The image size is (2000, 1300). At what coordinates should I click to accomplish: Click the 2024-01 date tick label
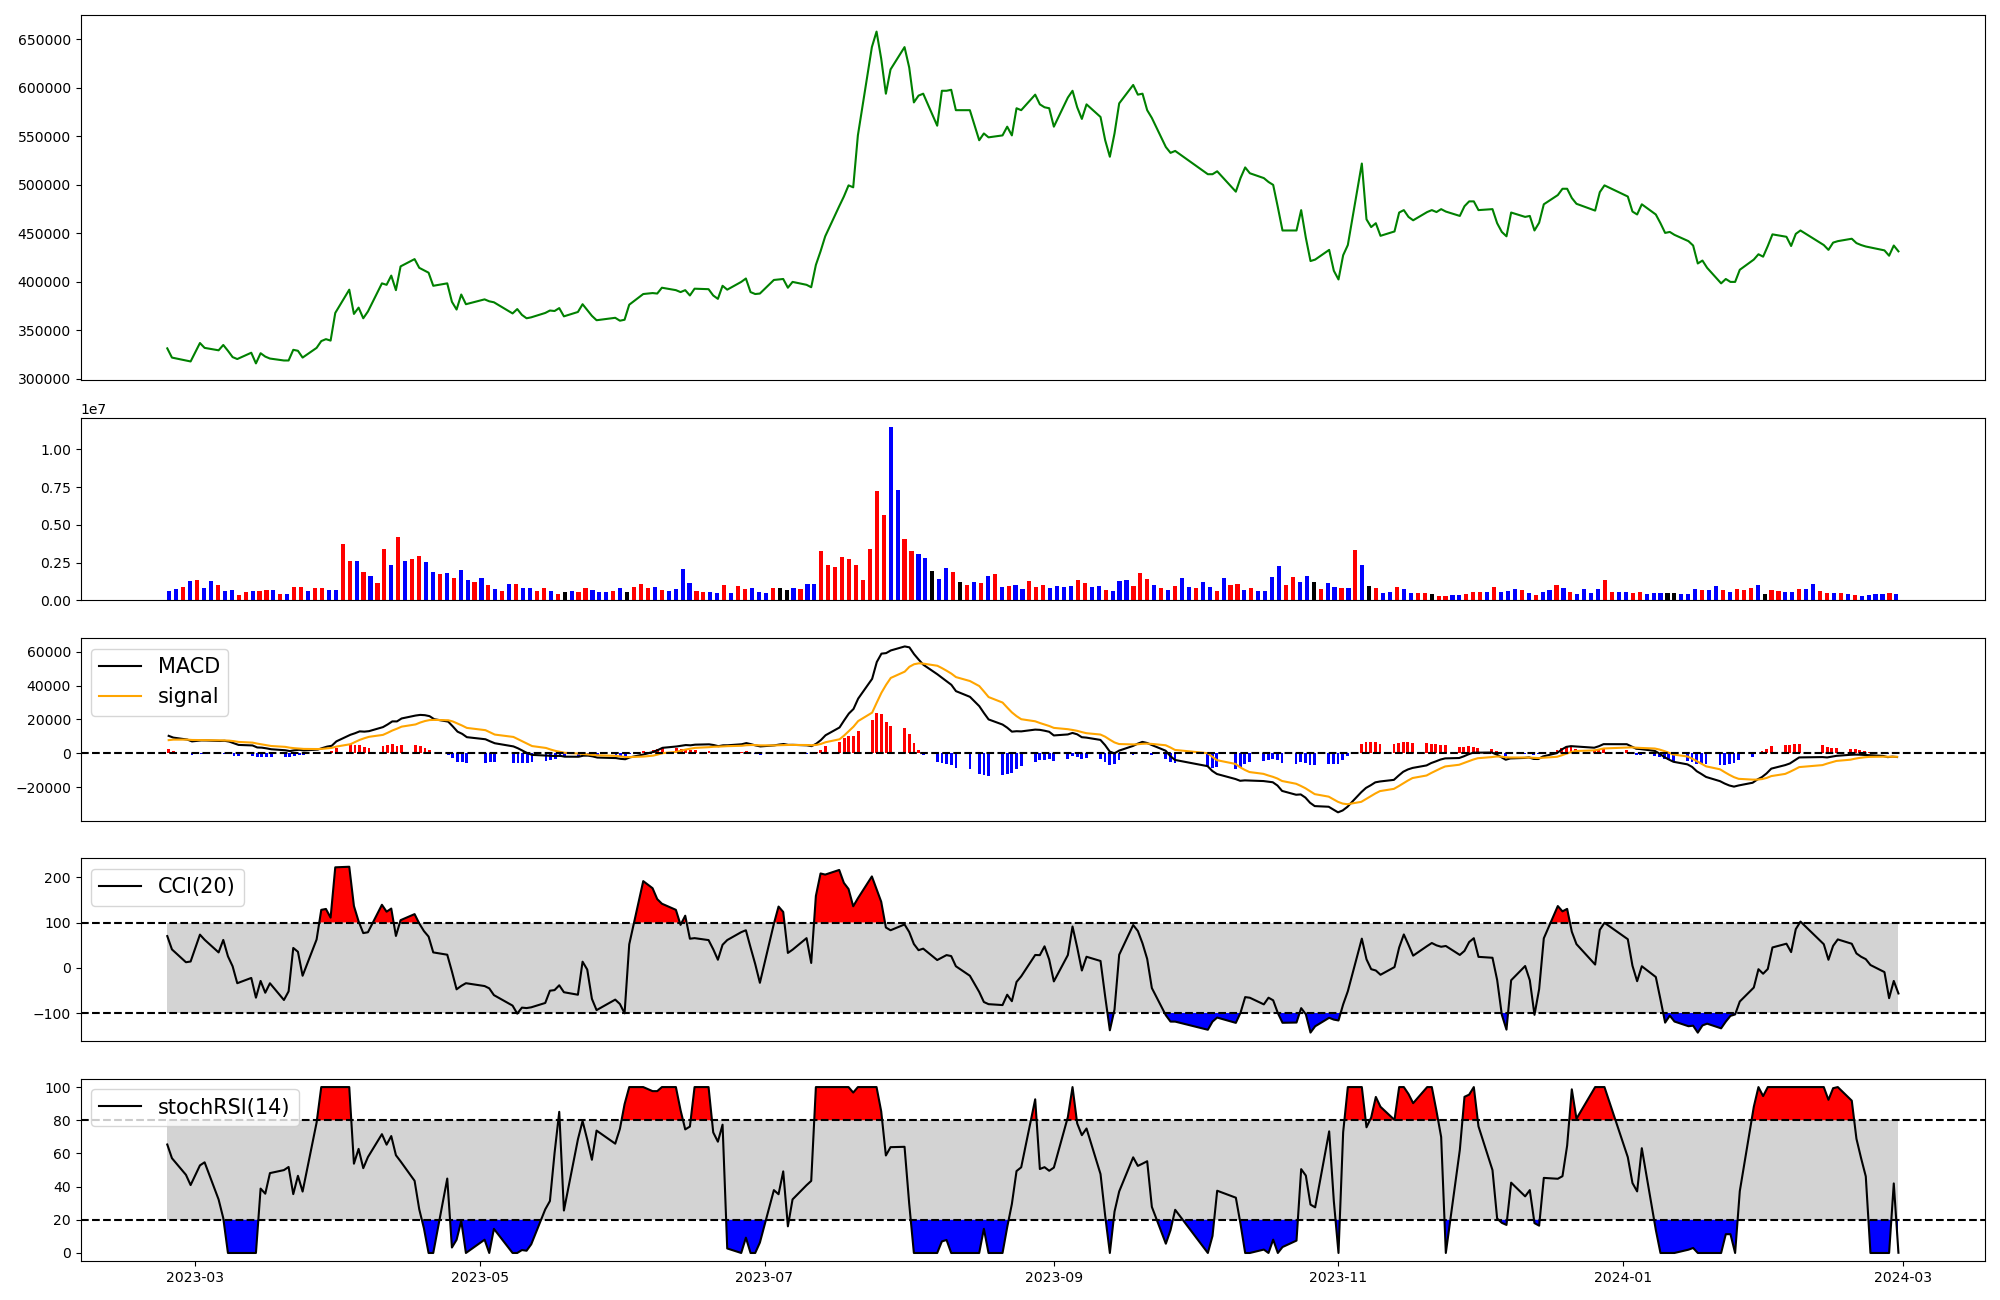tap(1622, 1277)
